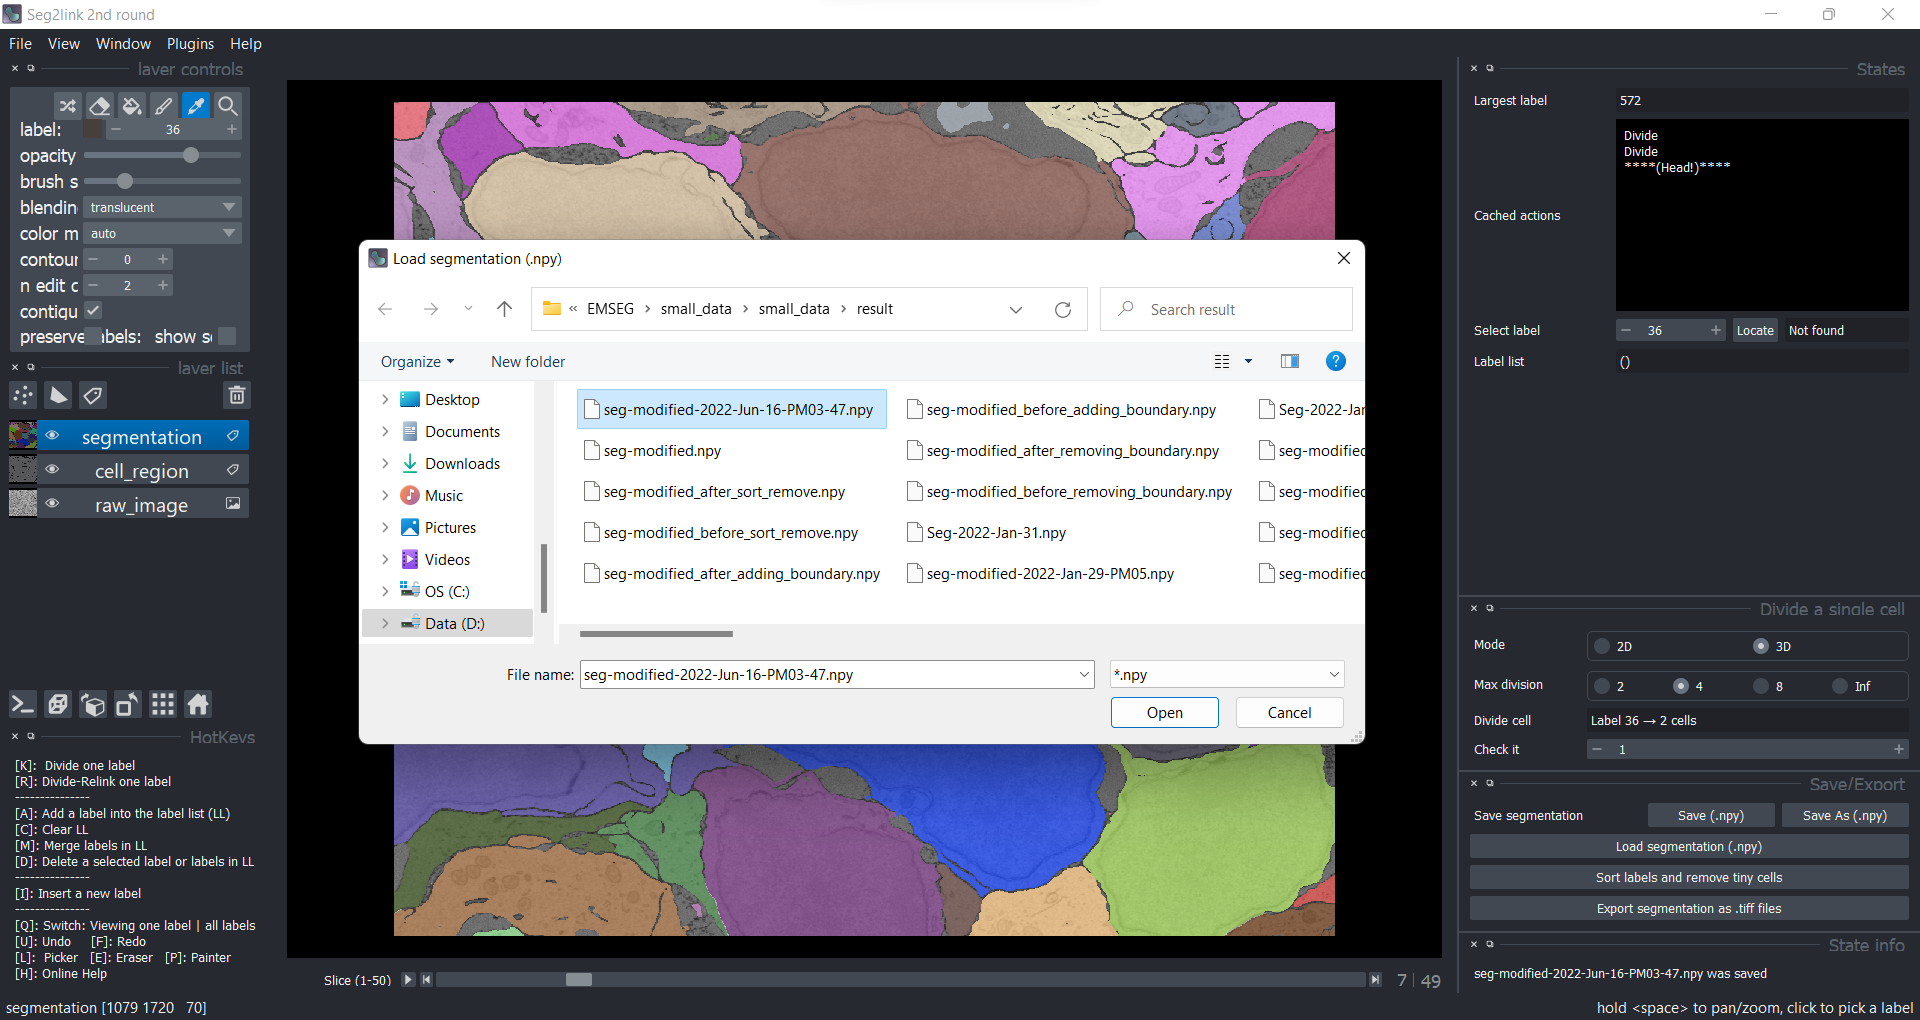
Task: Expand the Desktop tree node
Action: [385, 399]
